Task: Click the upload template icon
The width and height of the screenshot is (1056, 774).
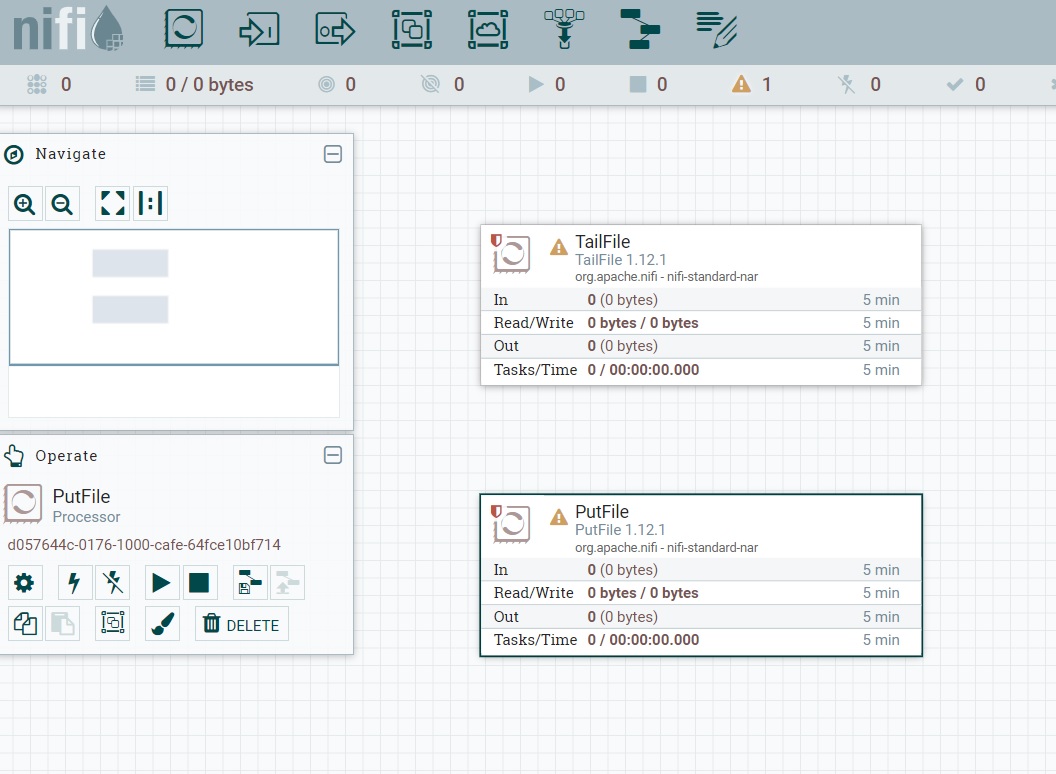Action: (x=288, y=583)
